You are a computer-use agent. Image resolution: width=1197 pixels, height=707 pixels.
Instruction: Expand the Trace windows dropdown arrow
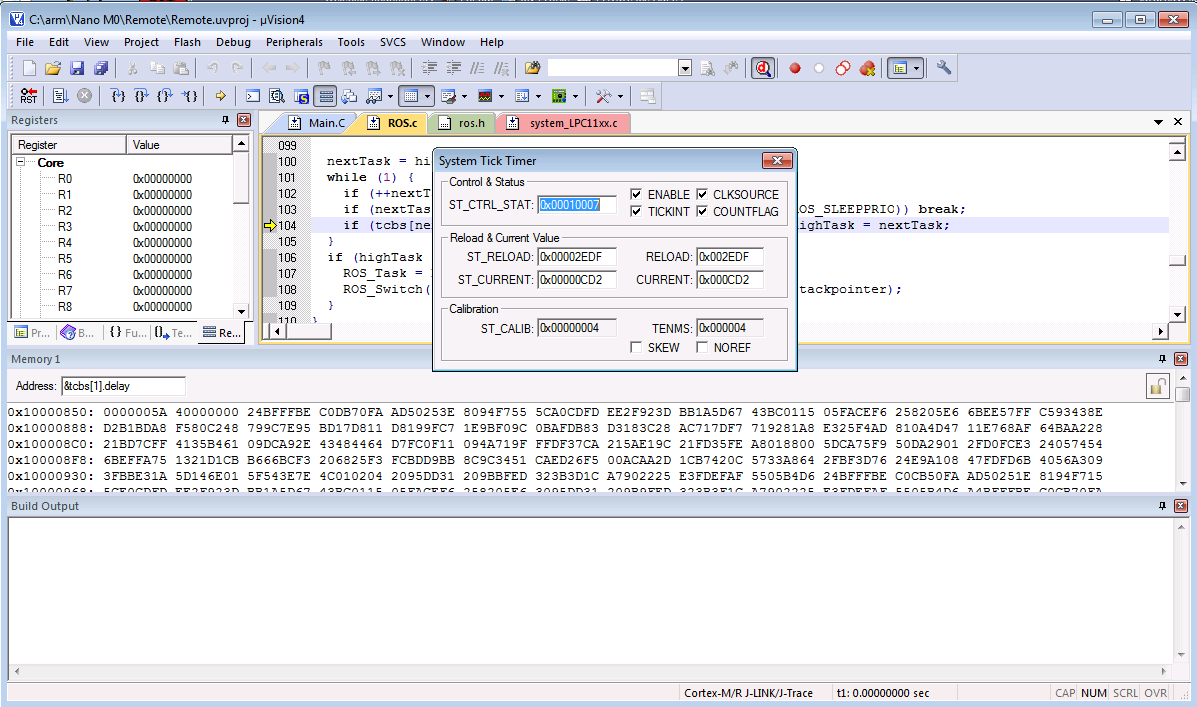coord(538,96)
